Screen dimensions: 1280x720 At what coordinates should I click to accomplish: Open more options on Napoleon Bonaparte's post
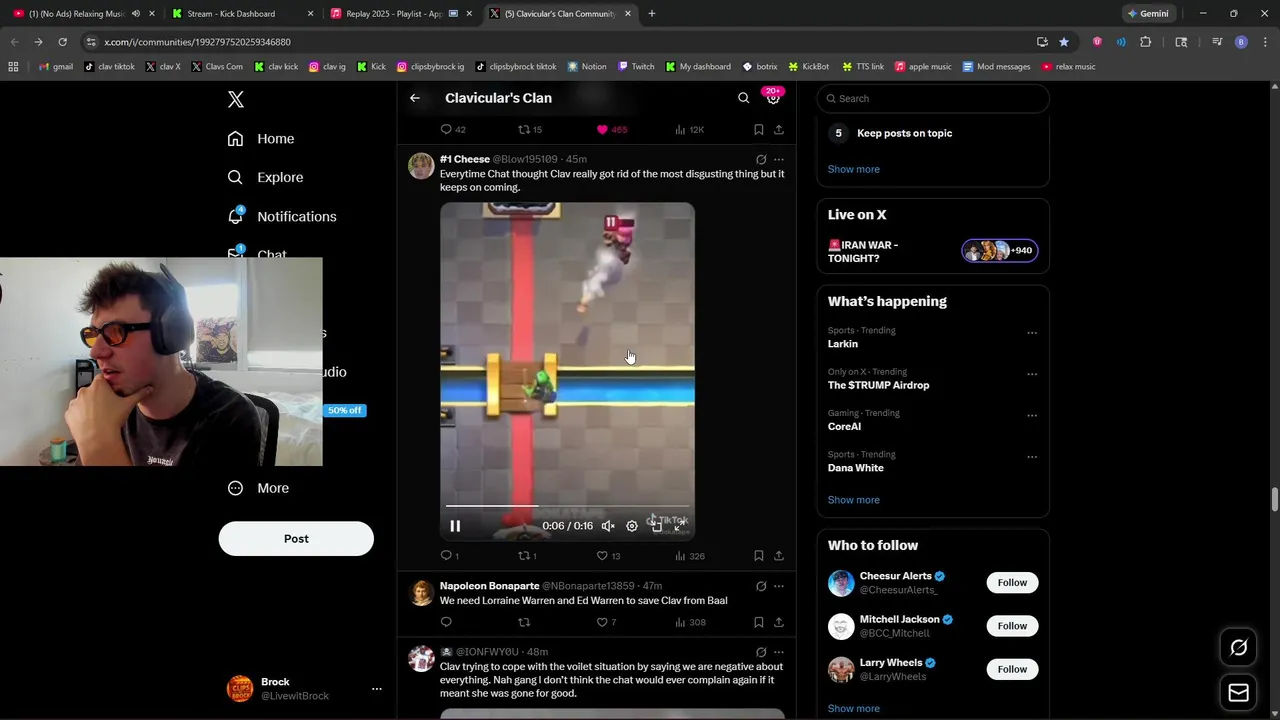click(779, 586)
